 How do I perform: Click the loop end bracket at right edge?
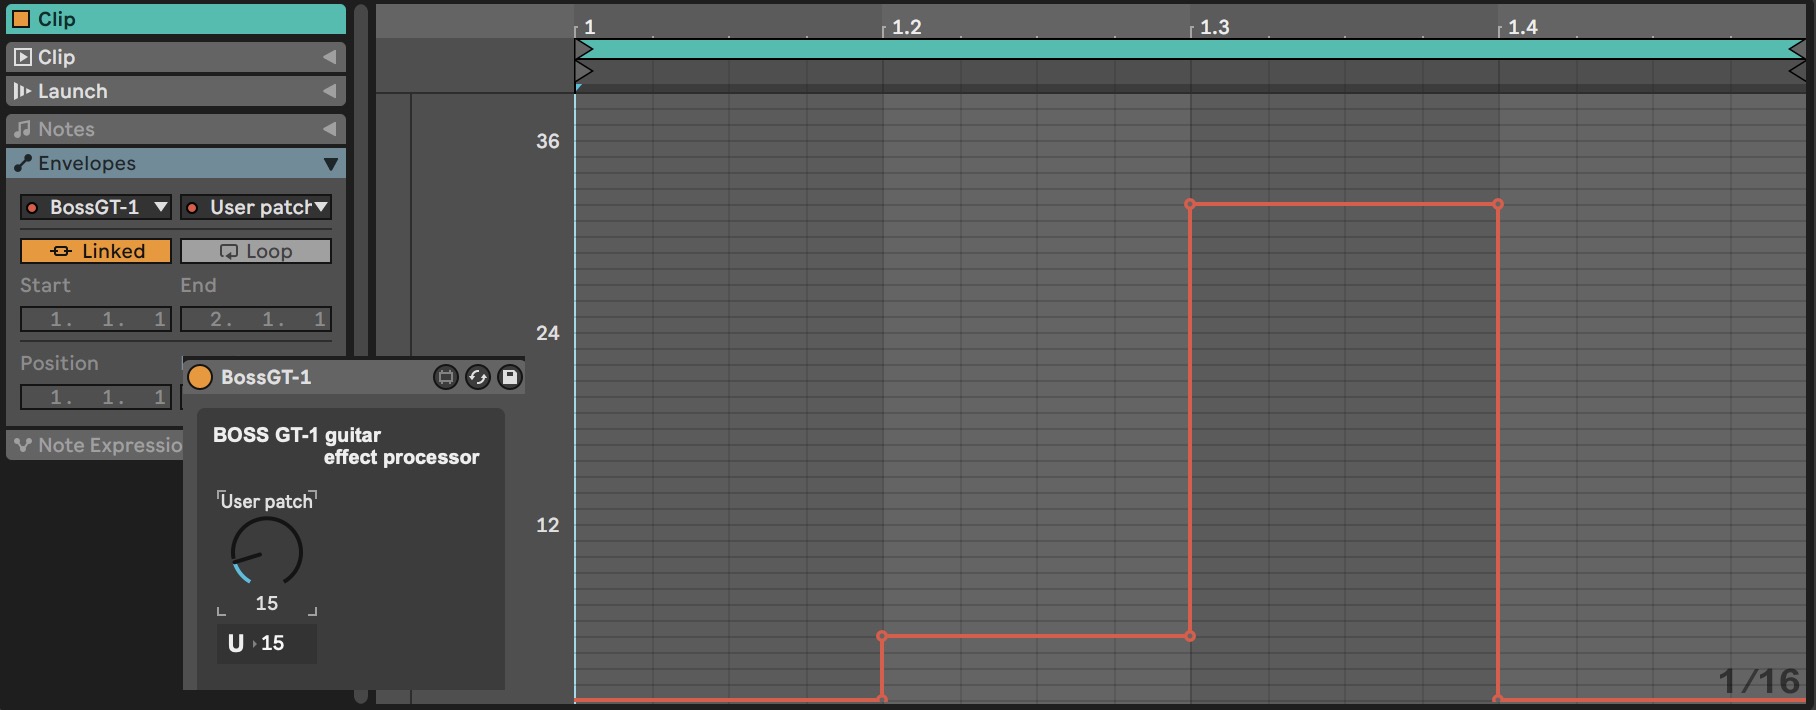tap(1796, 49)
